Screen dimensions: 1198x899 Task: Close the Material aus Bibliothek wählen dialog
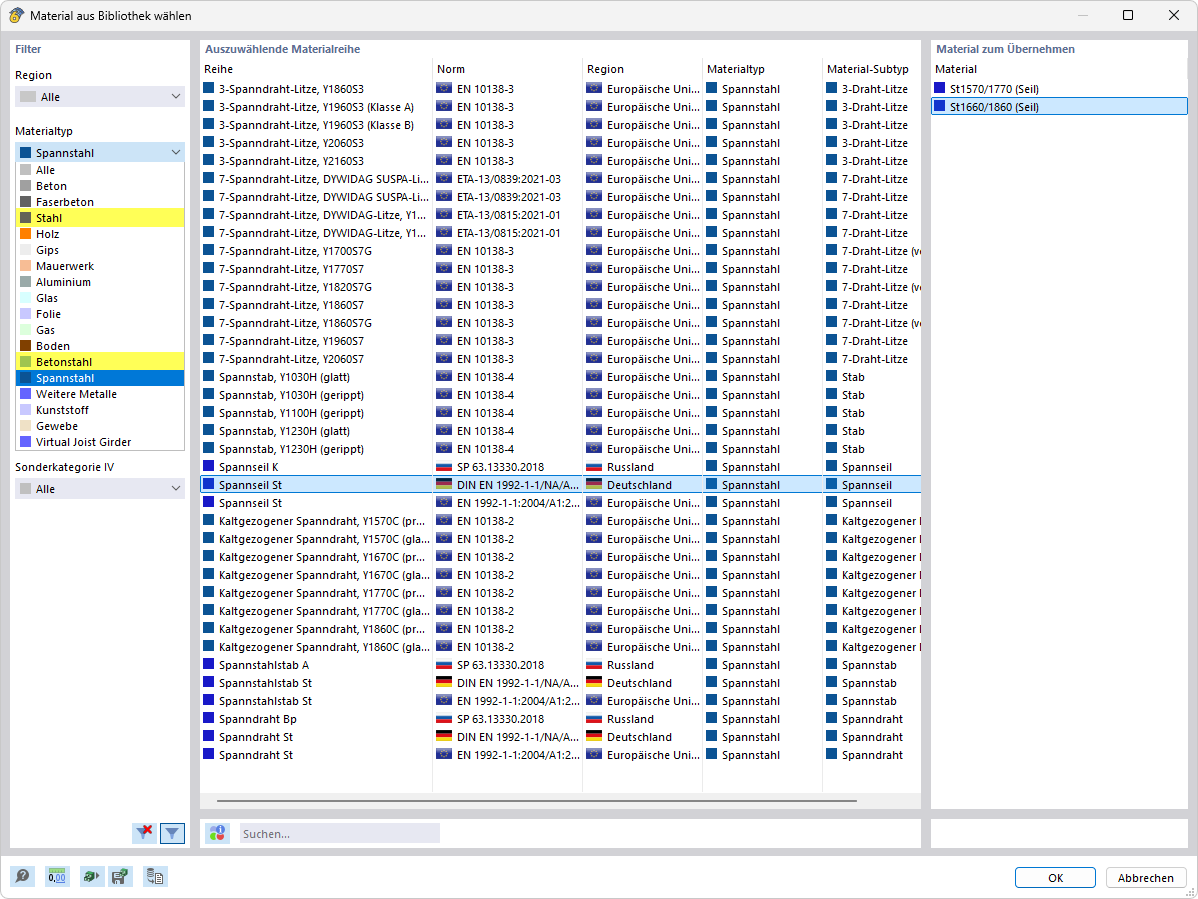(x=1174, y=15)
